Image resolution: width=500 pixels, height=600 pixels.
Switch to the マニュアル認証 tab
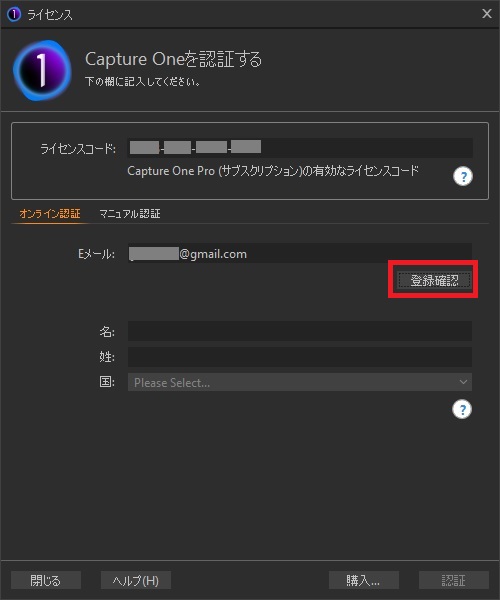(130, 214)
